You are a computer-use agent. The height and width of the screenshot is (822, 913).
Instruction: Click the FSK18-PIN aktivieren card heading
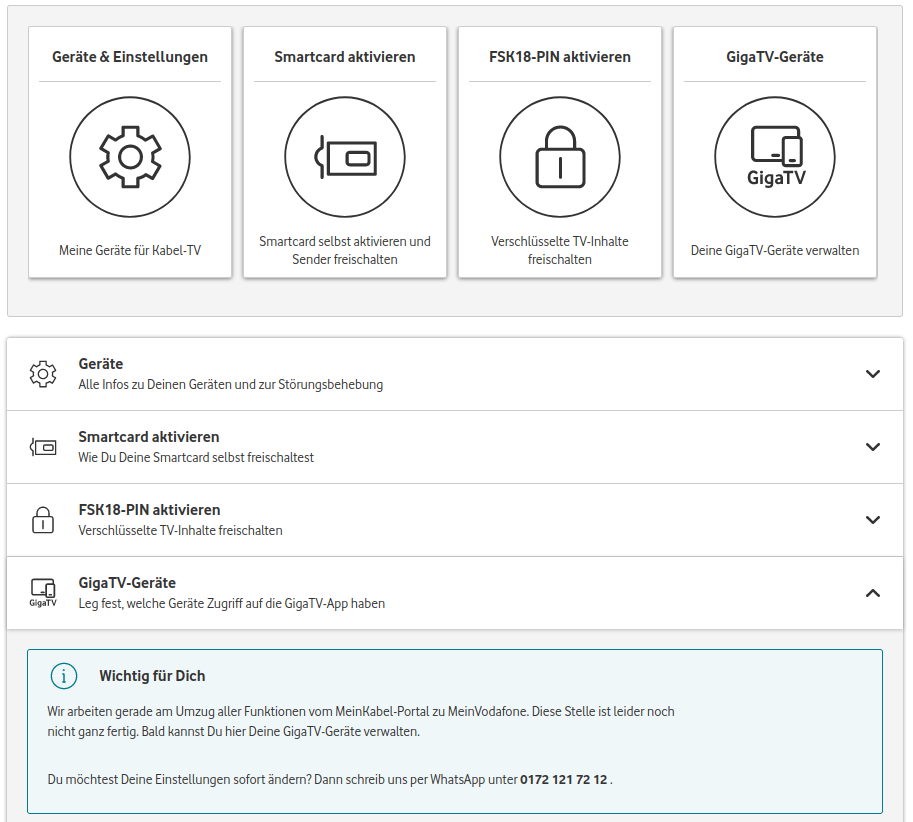point(559,57)
